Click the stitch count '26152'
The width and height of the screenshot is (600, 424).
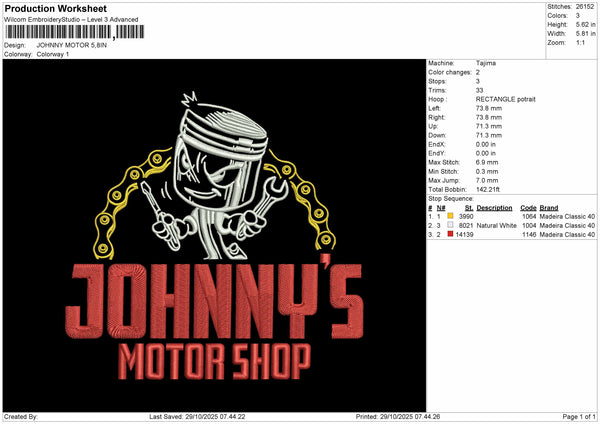585,7
